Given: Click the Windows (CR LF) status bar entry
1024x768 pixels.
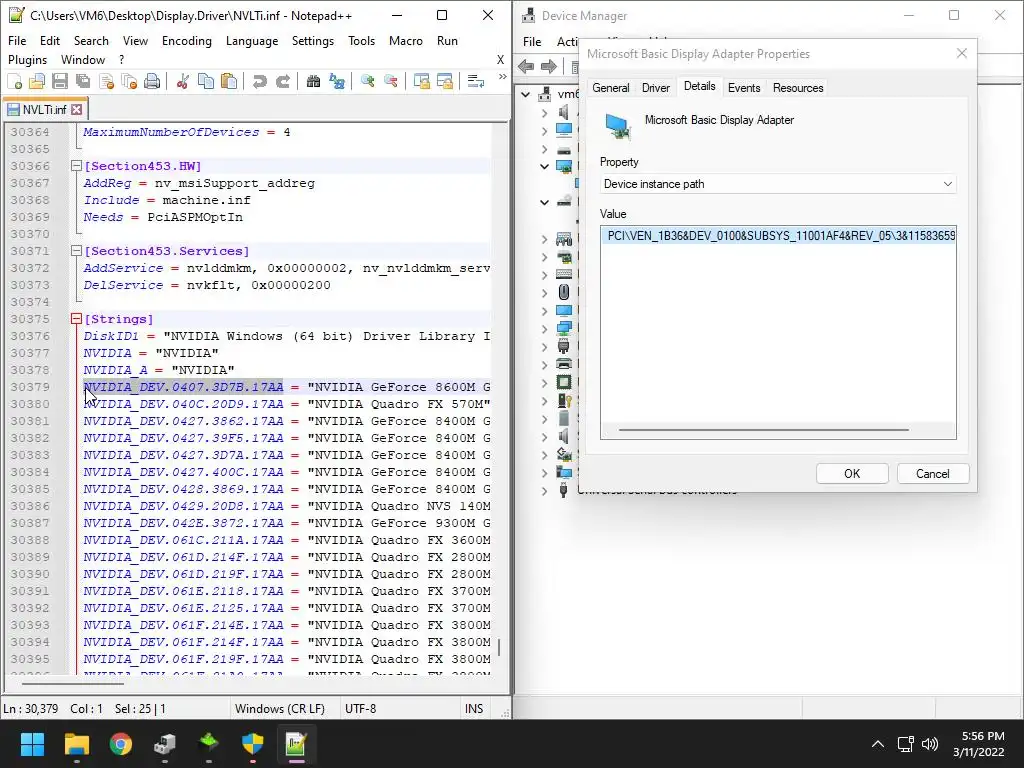Looking at the screenshot, I should pos(280,709).
